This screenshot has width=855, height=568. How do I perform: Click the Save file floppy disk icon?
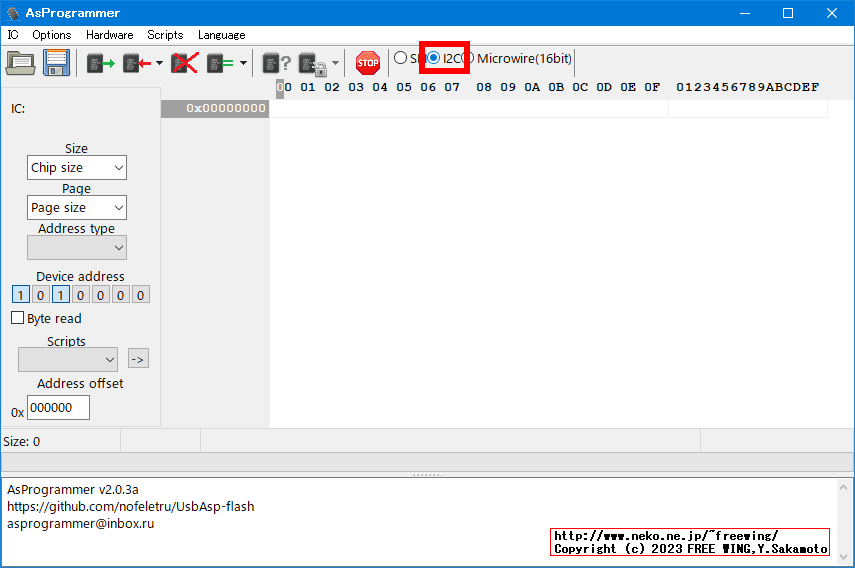tap(55, 63)
